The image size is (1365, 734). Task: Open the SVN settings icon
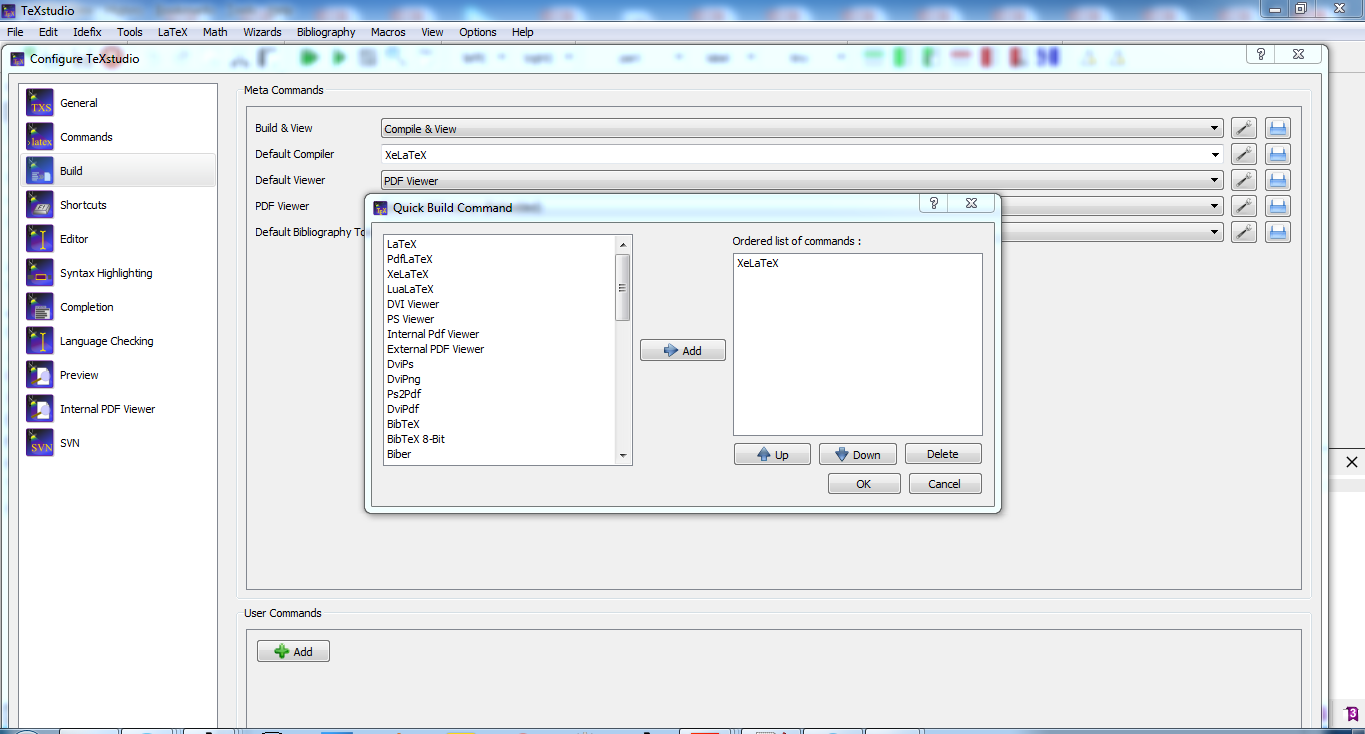pos(40,443)
